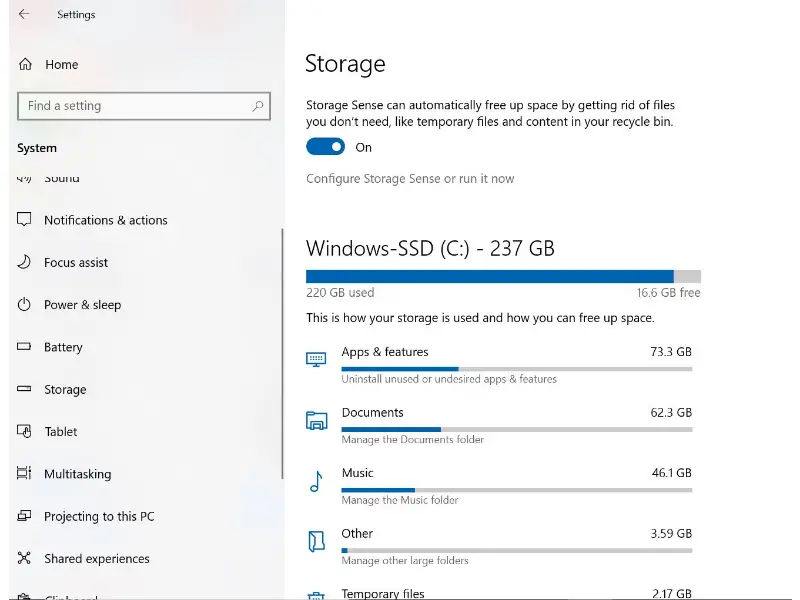Click the Documents usage bar
This screenshot has height=600, width=800.
pos(517,430)
